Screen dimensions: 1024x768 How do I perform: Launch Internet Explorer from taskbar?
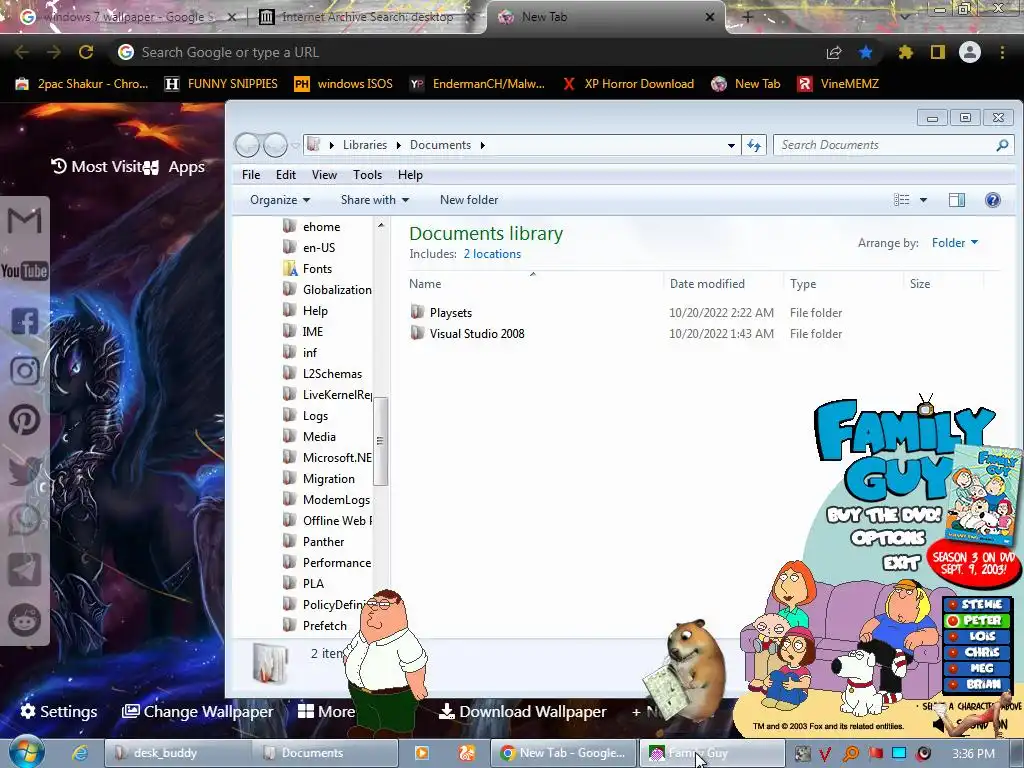click(x=80, y=753)
